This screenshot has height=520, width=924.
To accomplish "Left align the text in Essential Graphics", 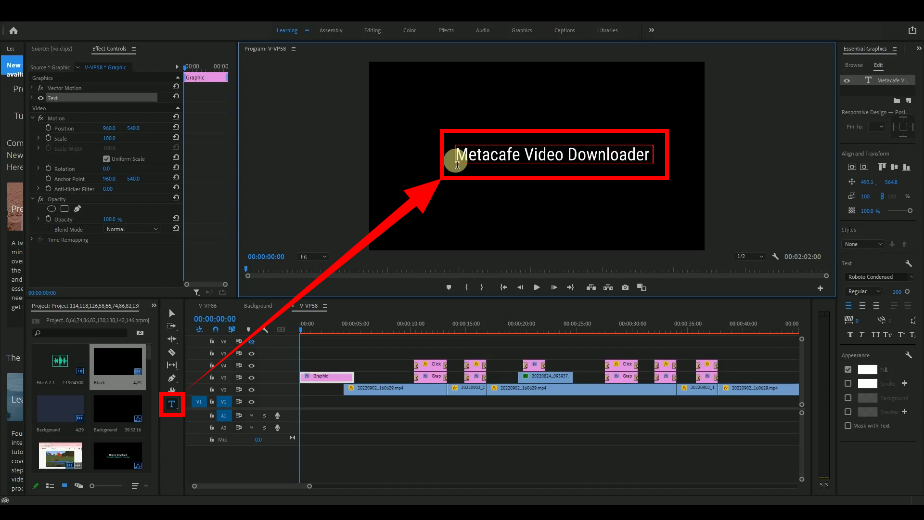I will click(849, 305).
